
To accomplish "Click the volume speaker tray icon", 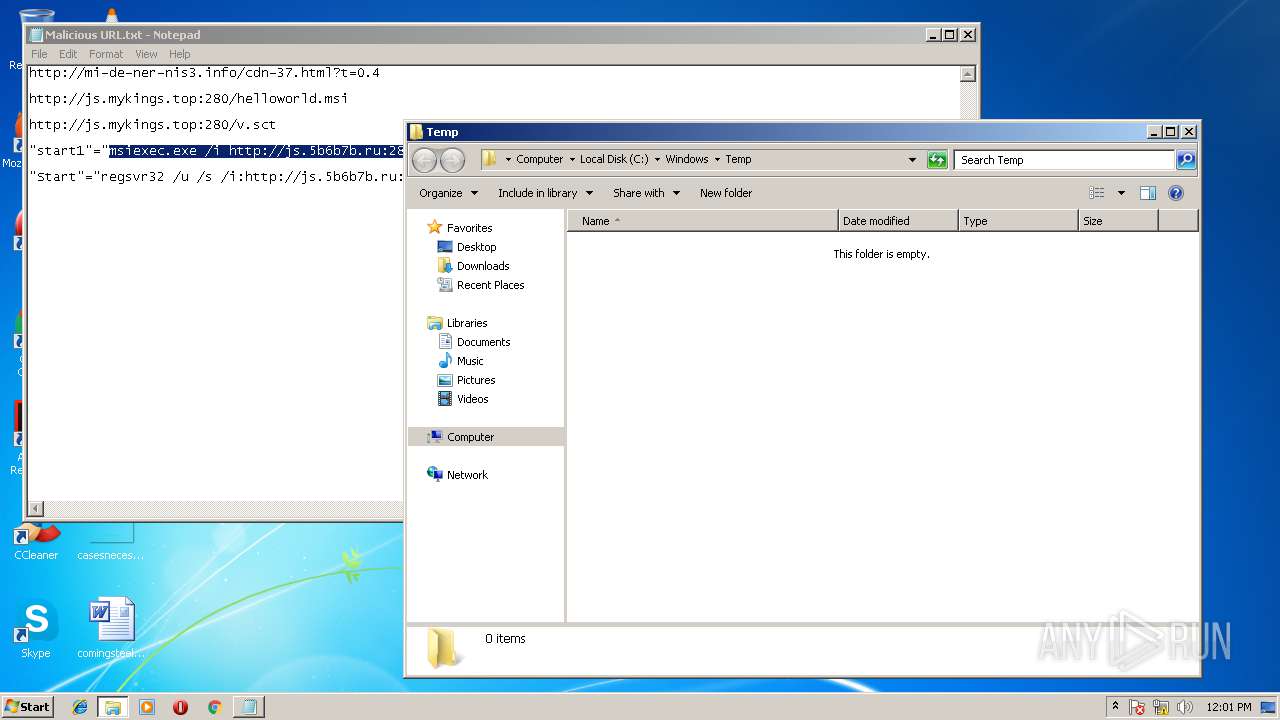I will click(x=1183, y=707).
